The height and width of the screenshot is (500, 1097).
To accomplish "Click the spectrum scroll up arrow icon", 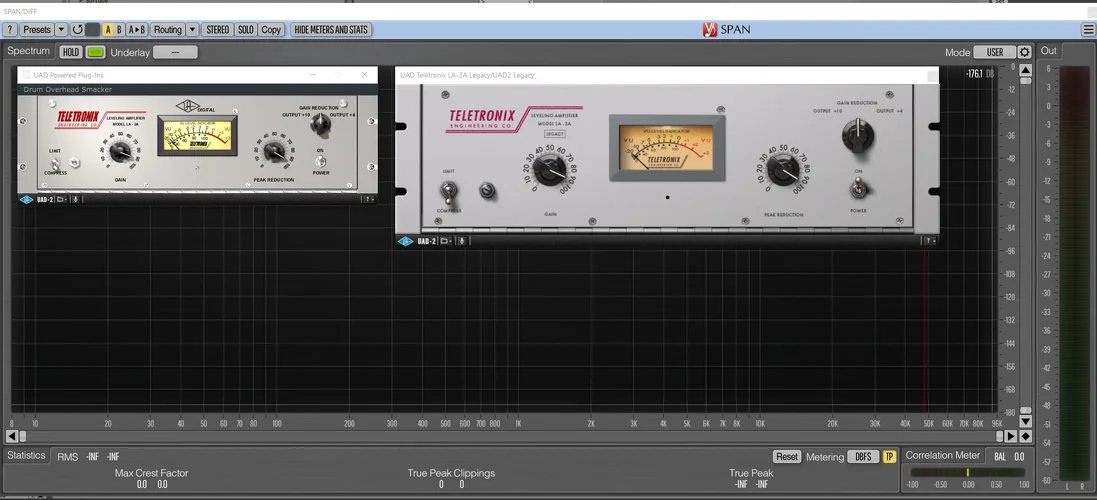I will [x=1025, y=68].
